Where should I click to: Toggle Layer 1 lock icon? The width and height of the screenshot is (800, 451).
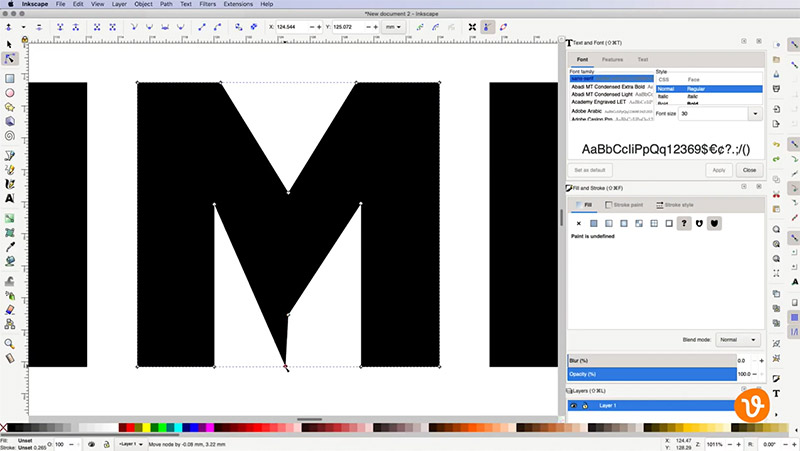[585, 406]
